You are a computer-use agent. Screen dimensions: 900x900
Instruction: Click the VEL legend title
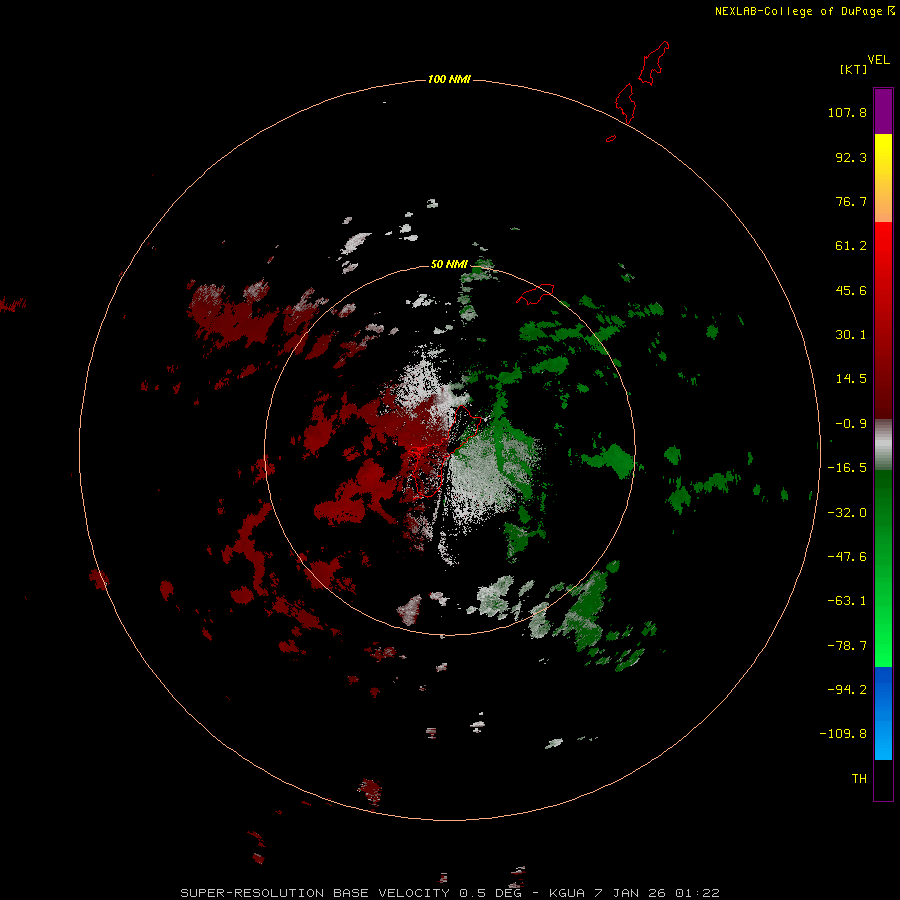pos(878,59)
